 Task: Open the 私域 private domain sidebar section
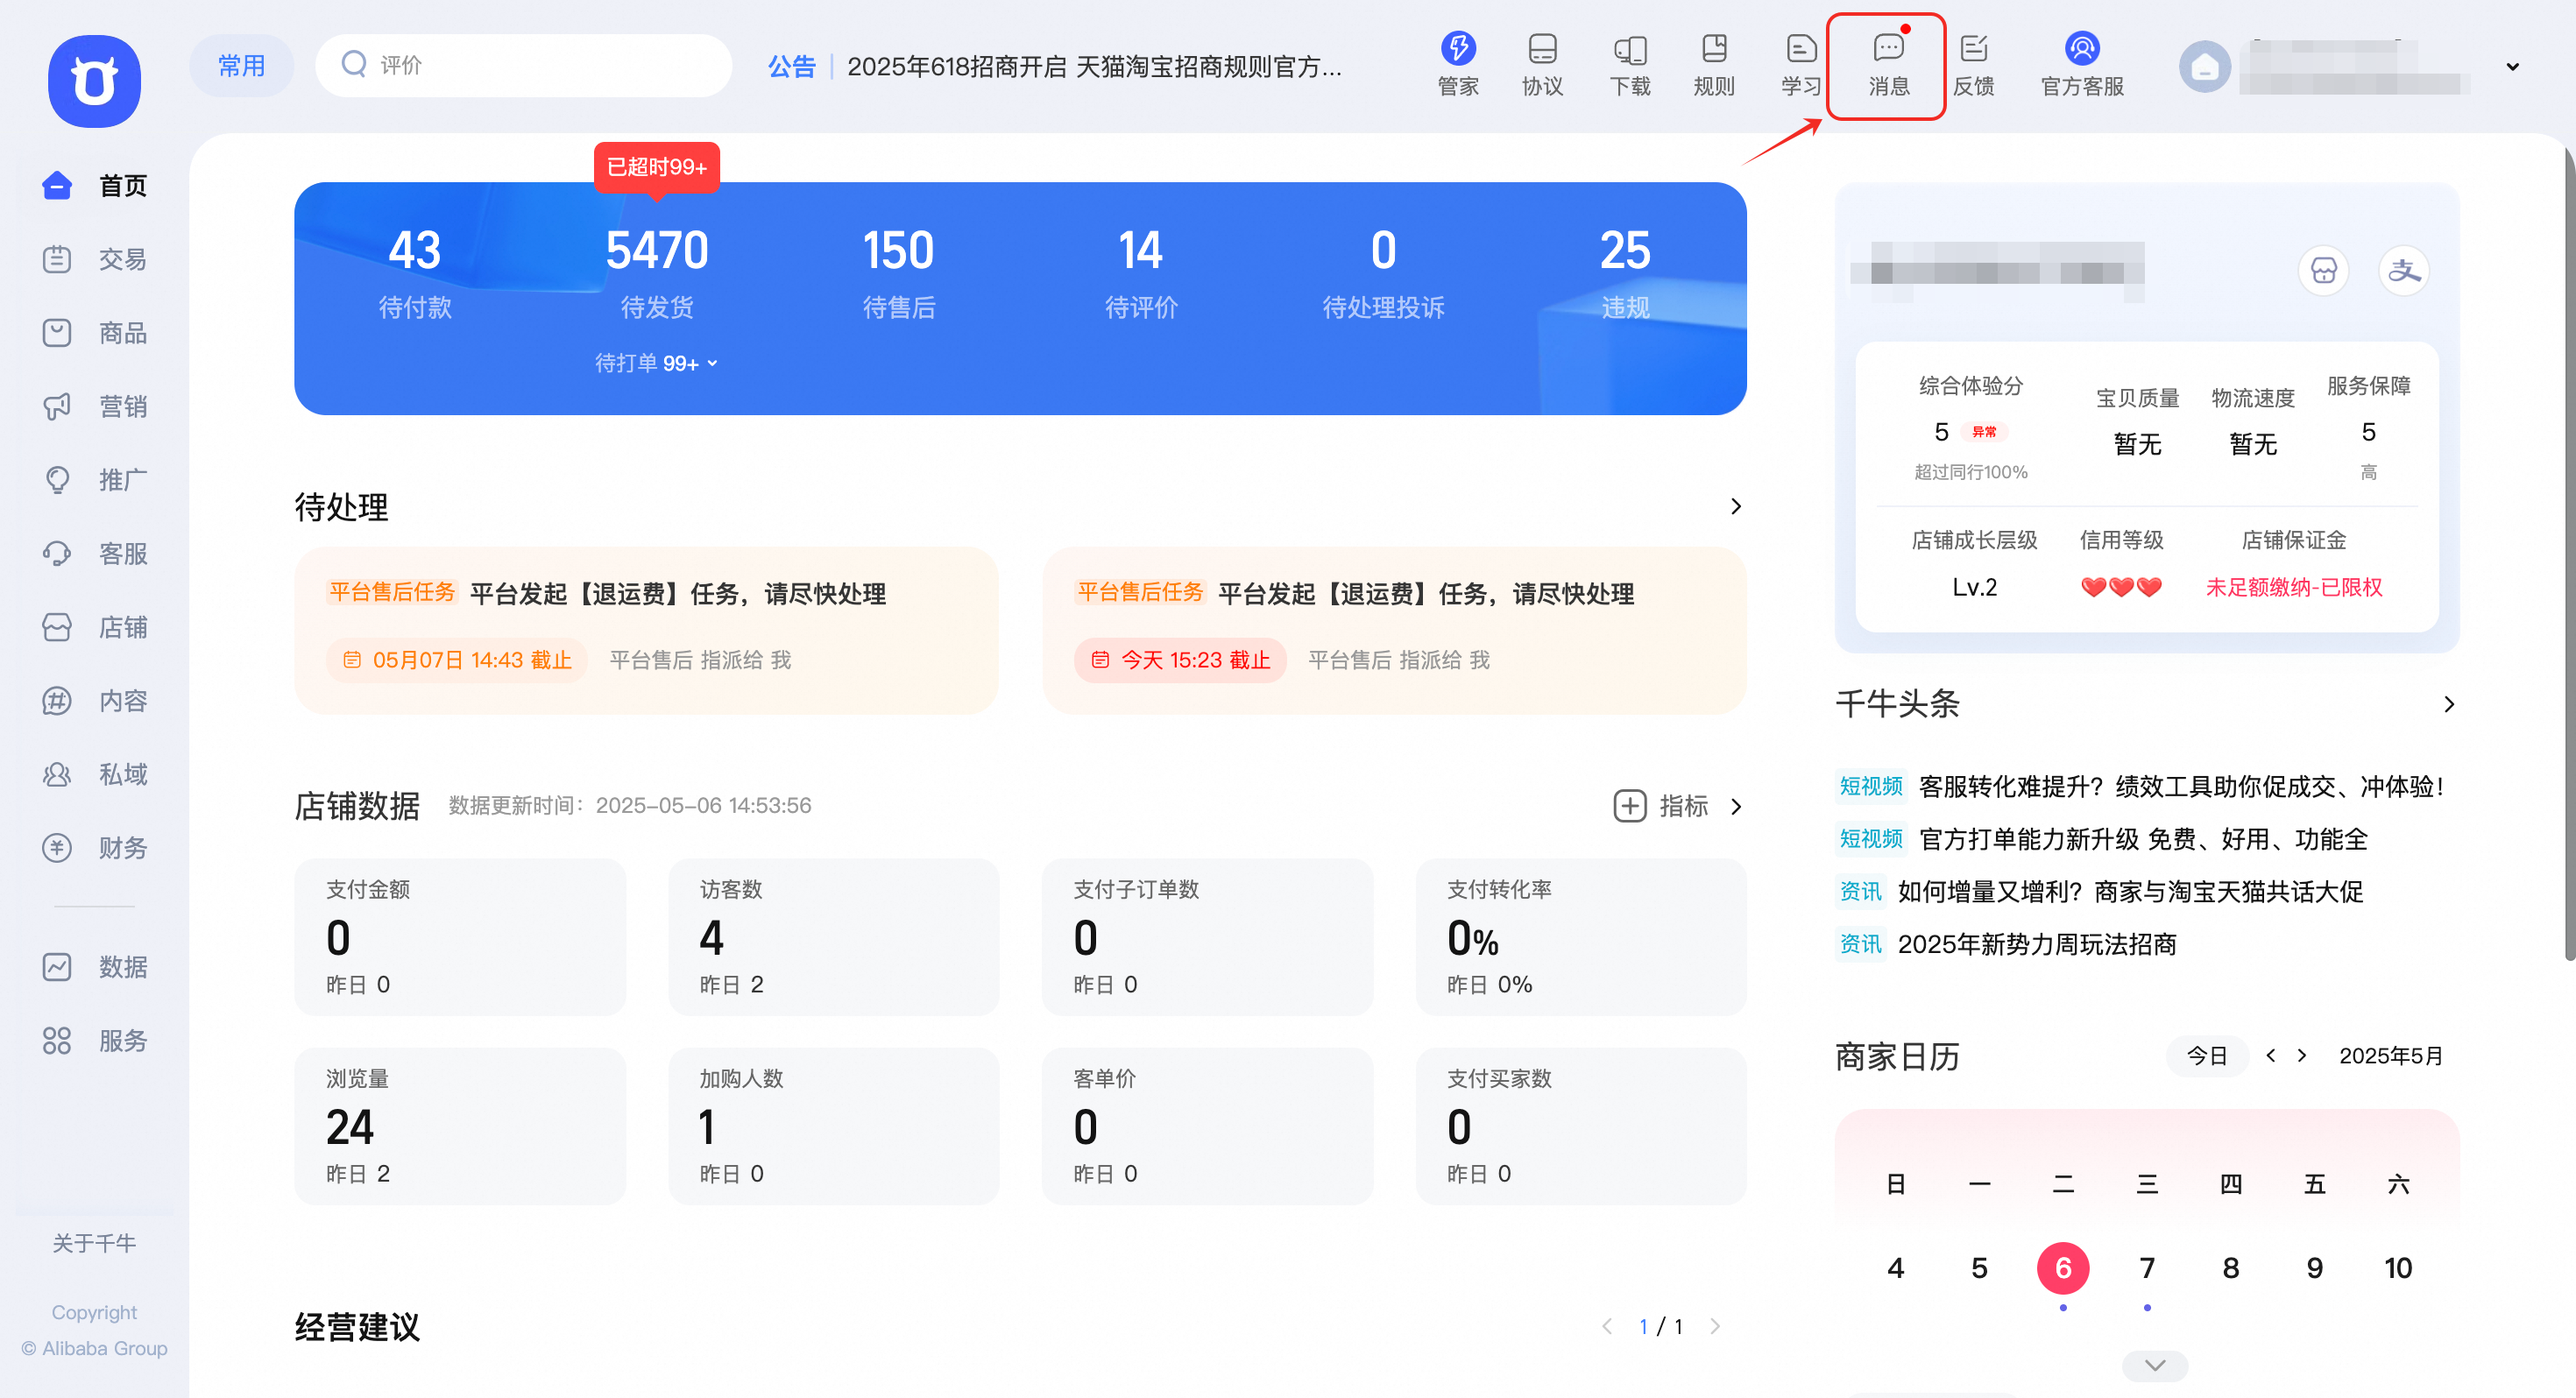click(95, 774)
